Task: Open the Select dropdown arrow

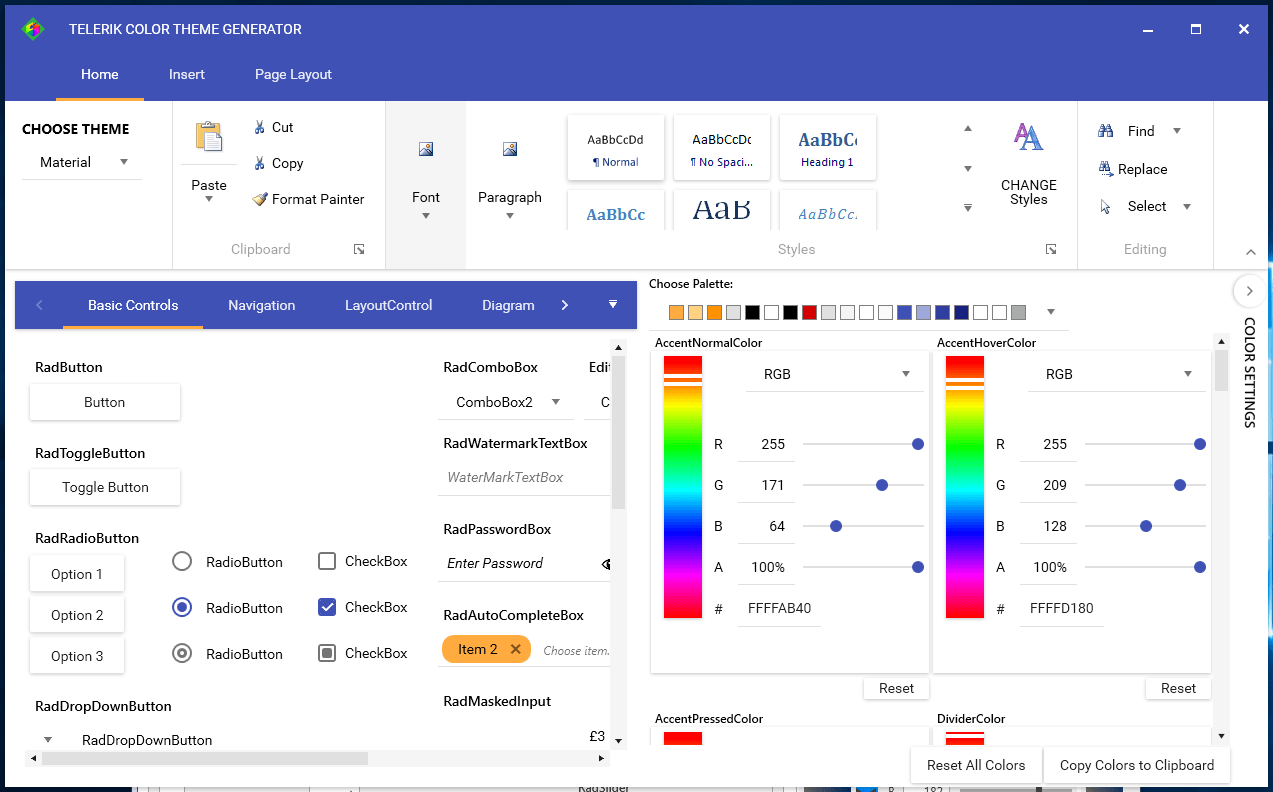Action: click(x=1187, y=207)
